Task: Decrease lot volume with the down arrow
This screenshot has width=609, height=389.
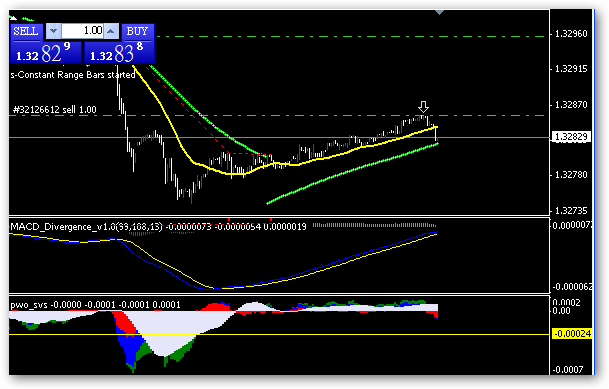Action: (x=54, y=31)
